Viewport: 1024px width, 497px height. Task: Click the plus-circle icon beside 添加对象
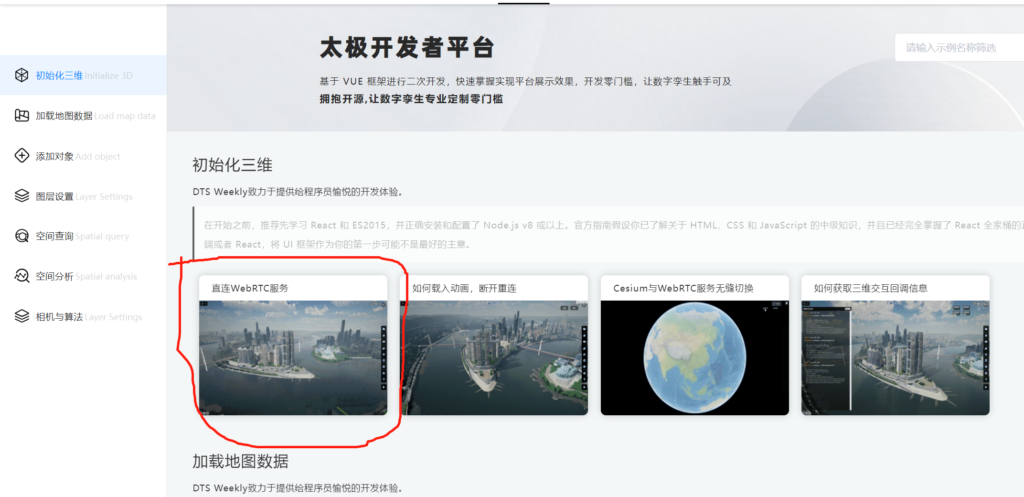(x=22, y=156)
